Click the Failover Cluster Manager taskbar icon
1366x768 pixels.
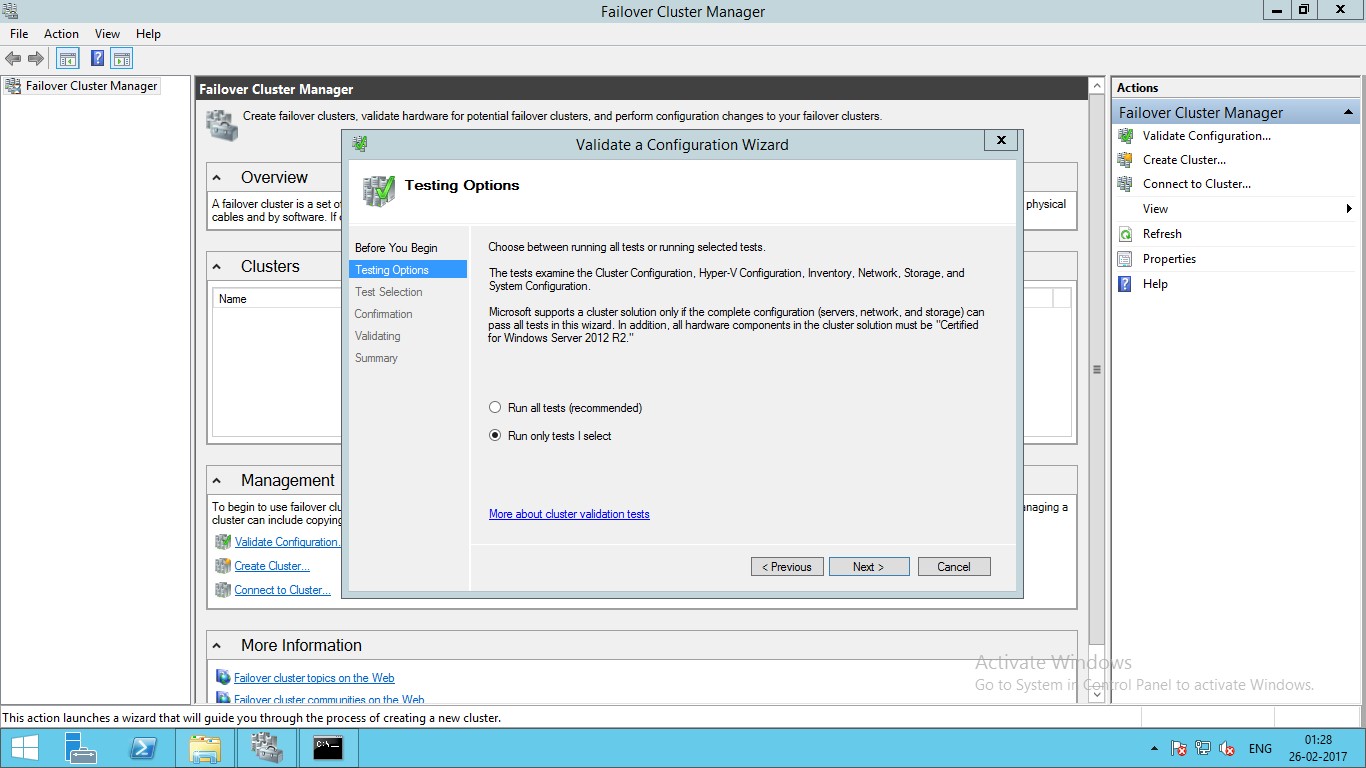pos(267,748)
